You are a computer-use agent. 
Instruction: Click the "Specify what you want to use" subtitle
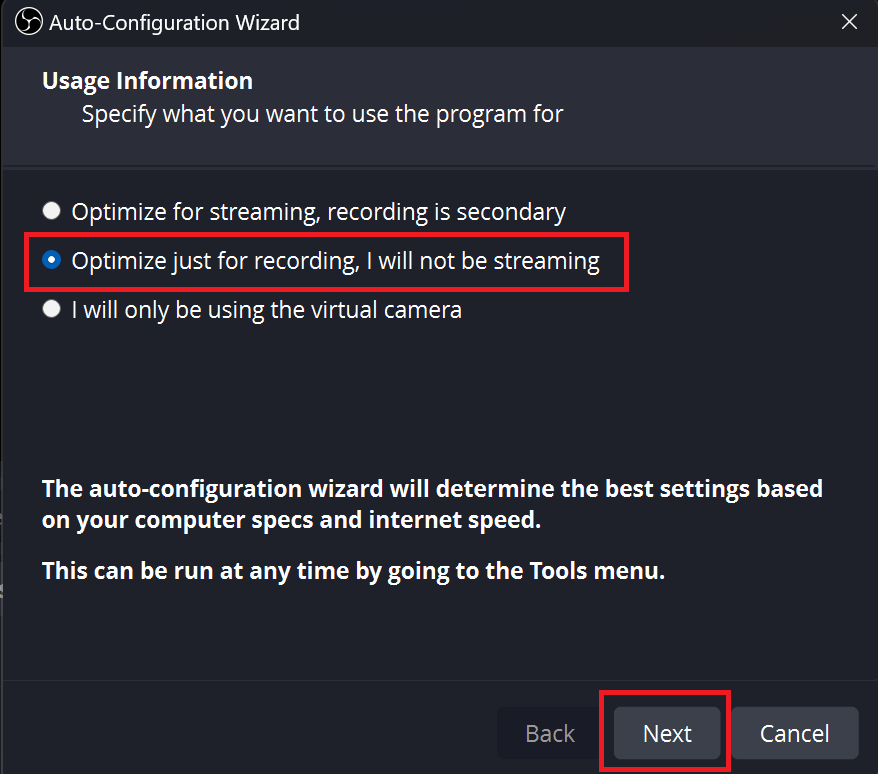point(322,114)
